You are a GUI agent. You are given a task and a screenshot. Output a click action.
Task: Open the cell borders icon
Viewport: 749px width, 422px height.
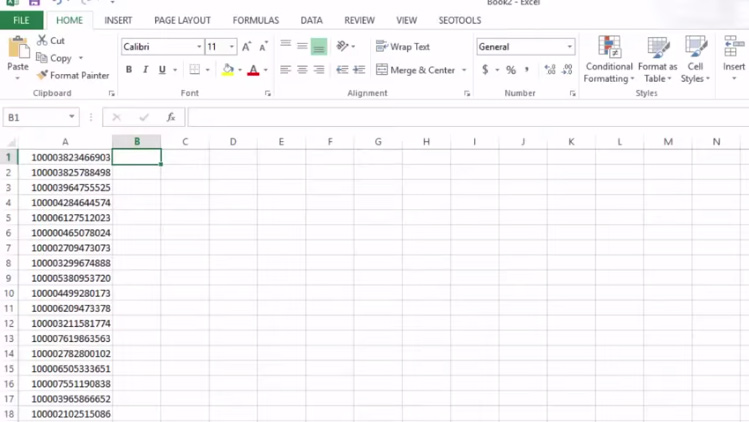pos(194,69)
